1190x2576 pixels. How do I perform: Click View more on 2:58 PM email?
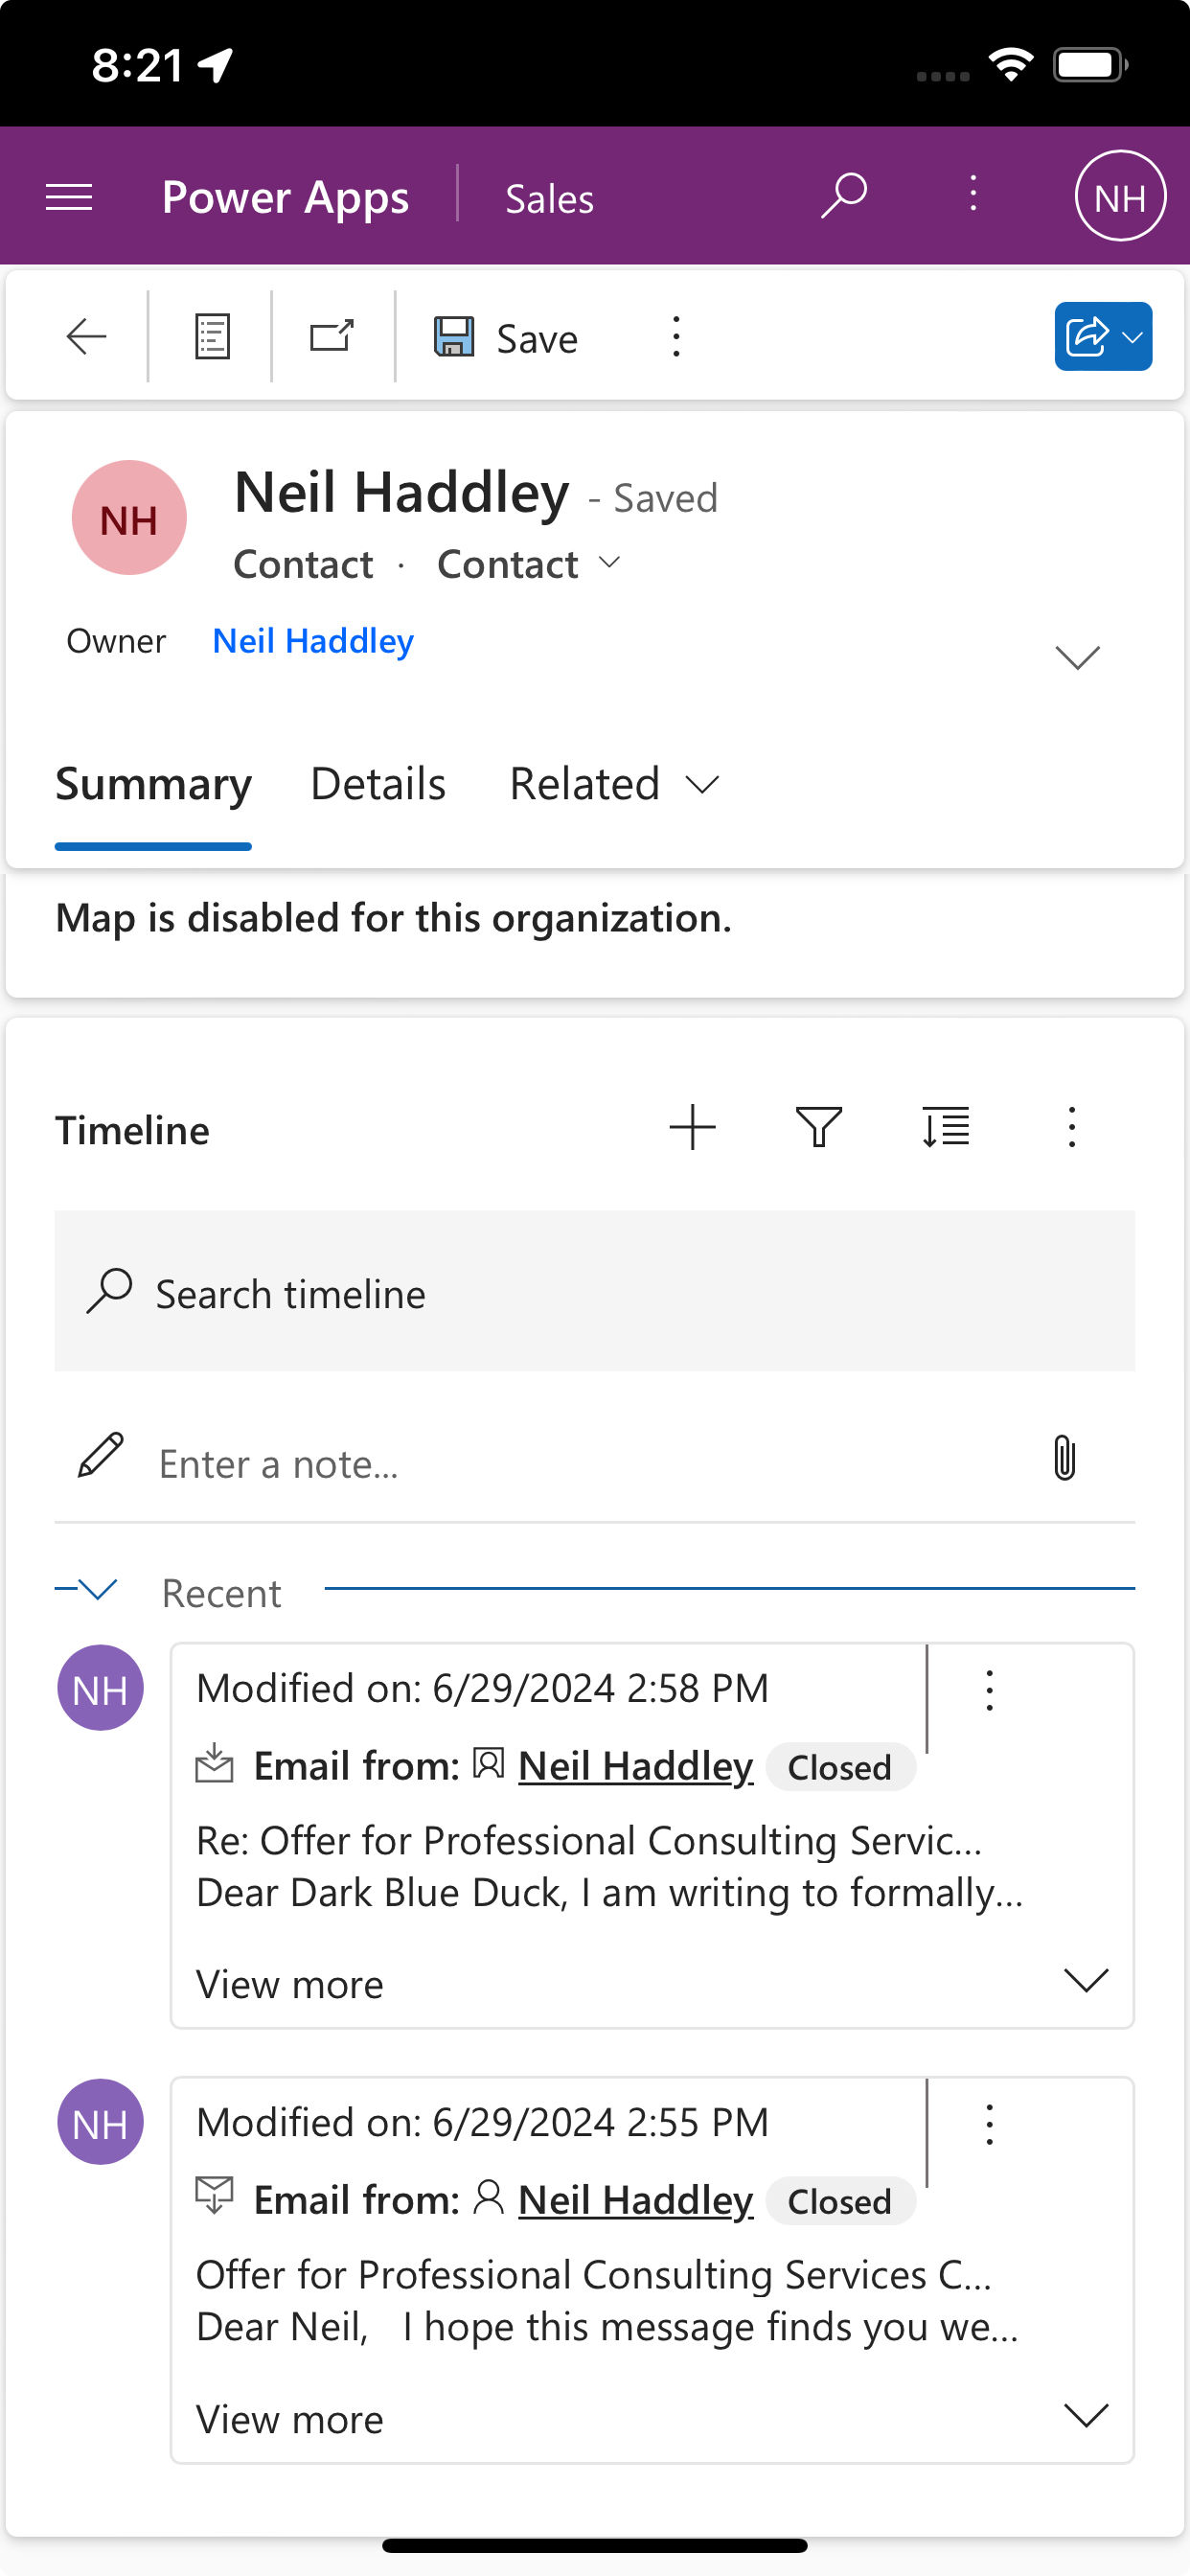[290, 1985]
